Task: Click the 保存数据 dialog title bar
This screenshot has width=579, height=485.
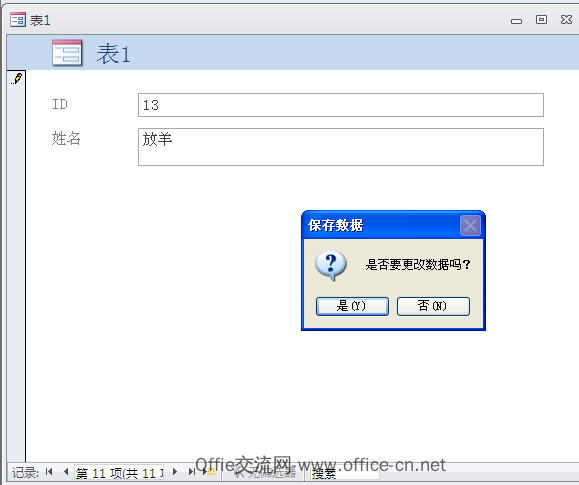Action: click(381, 225)
